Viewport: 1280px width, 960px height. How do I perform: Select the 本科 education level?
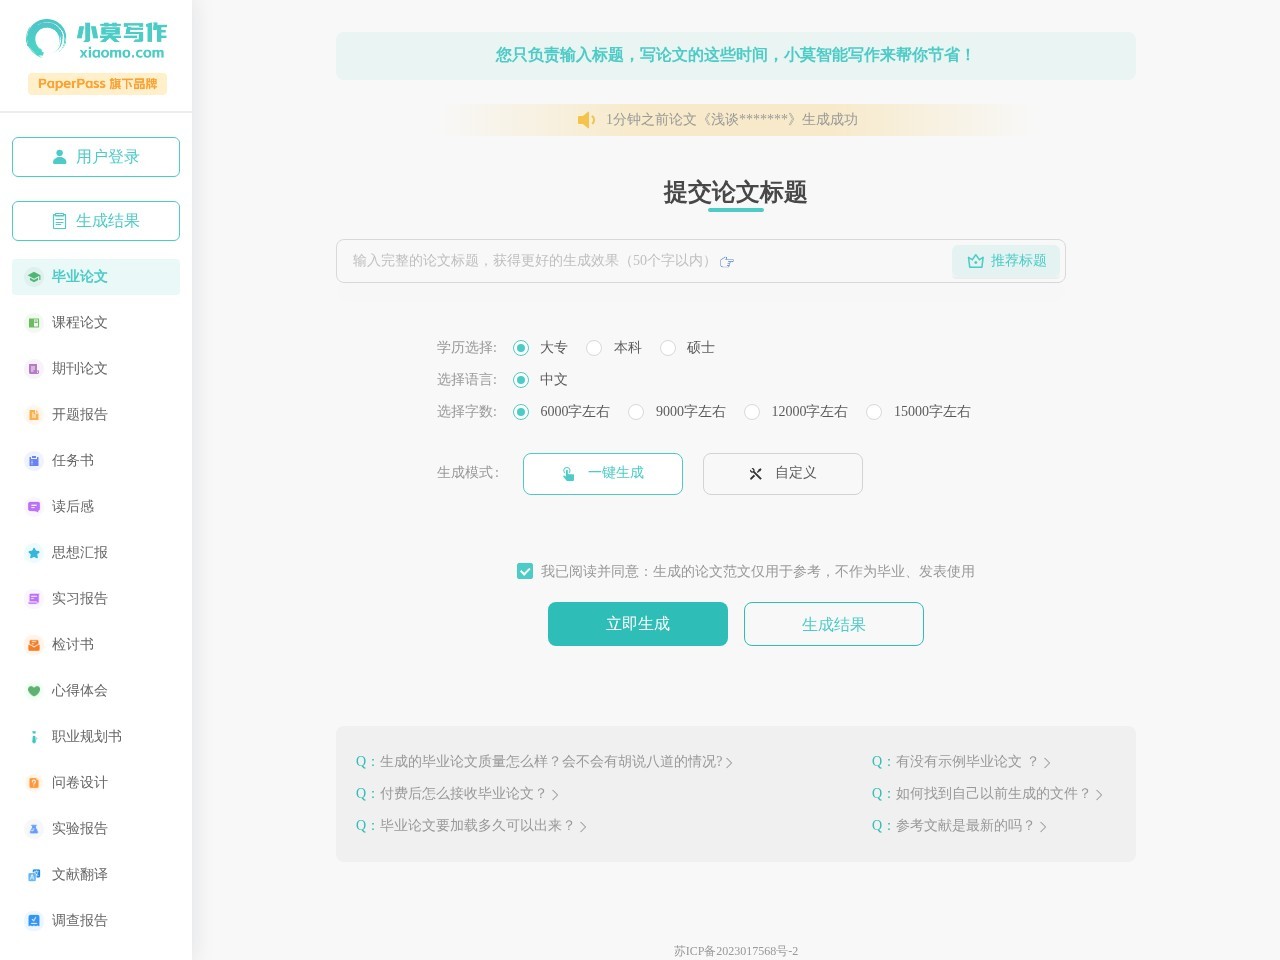(x=594, y=348)
